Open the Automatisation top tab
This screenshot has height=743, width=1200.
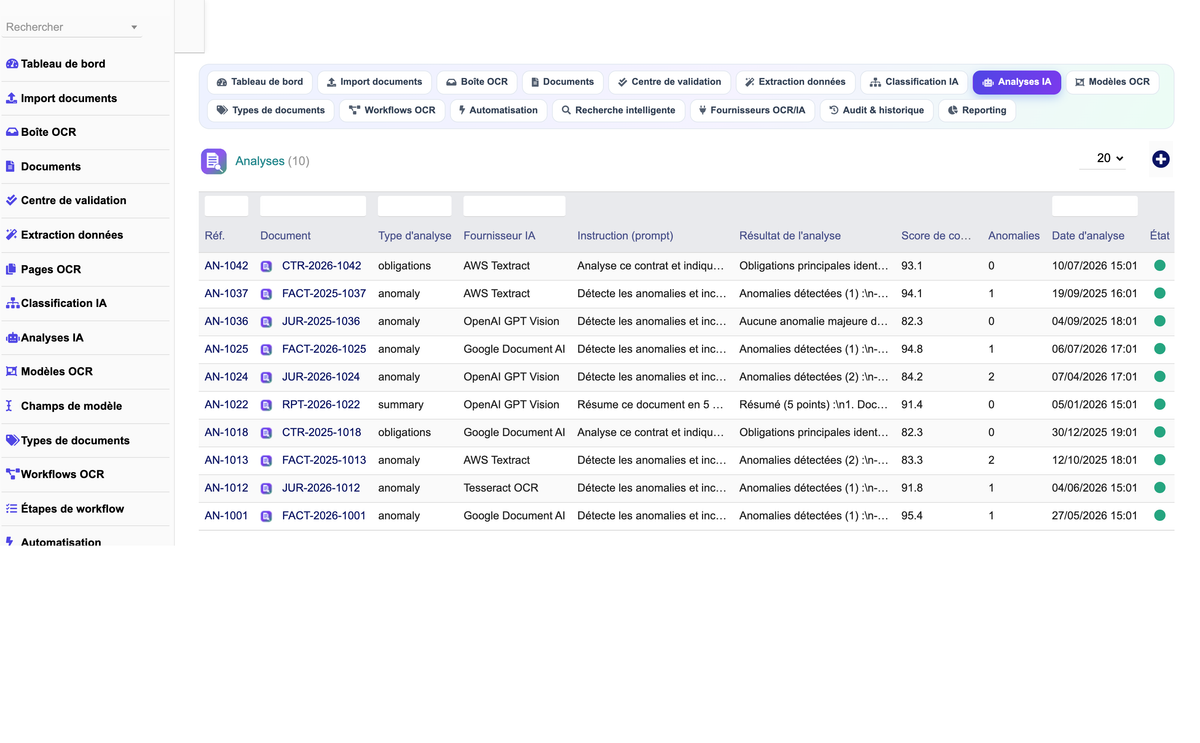click(498, 110)
